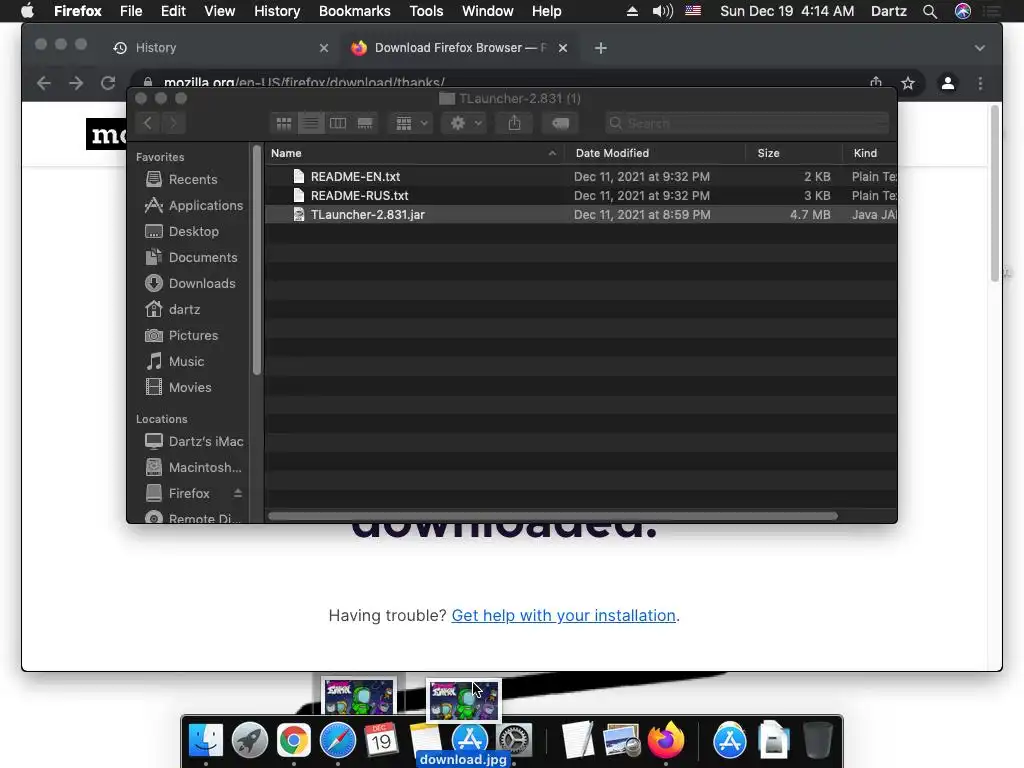Sort files by Name column

[x=415, y=153]
